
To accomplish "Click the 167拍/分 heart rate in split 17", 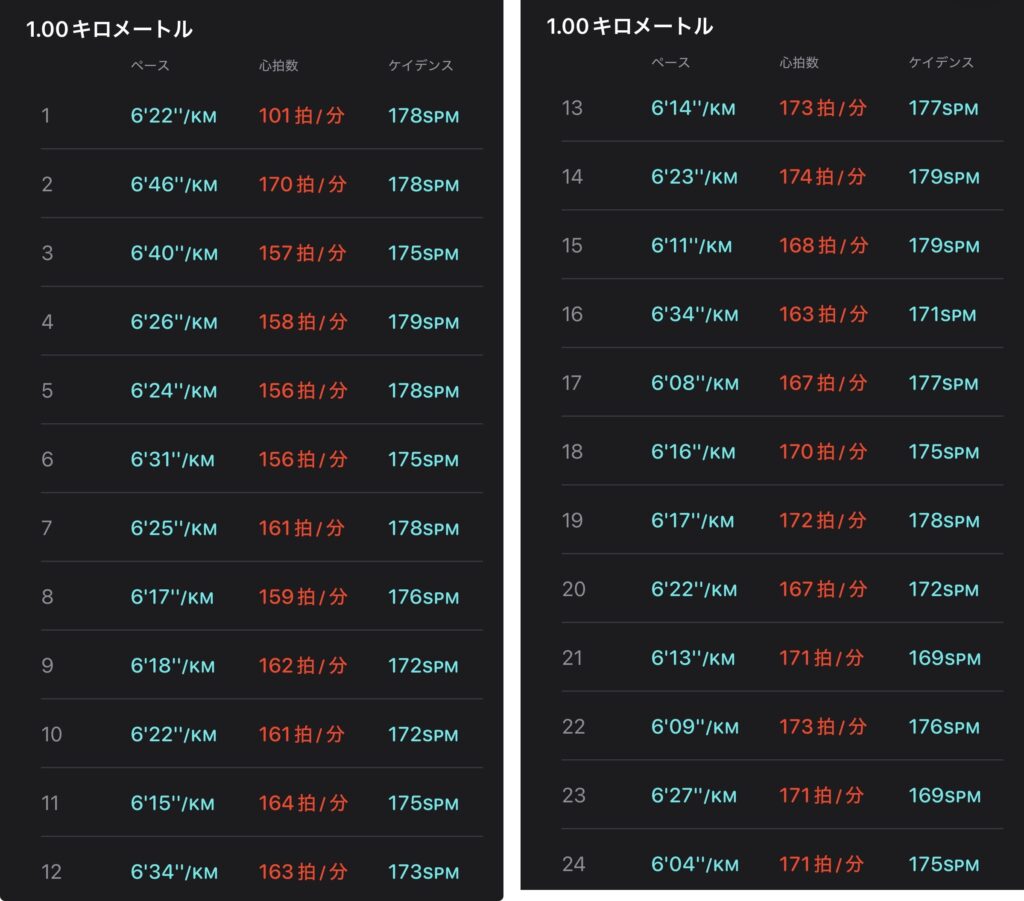I will pos(823,383).
